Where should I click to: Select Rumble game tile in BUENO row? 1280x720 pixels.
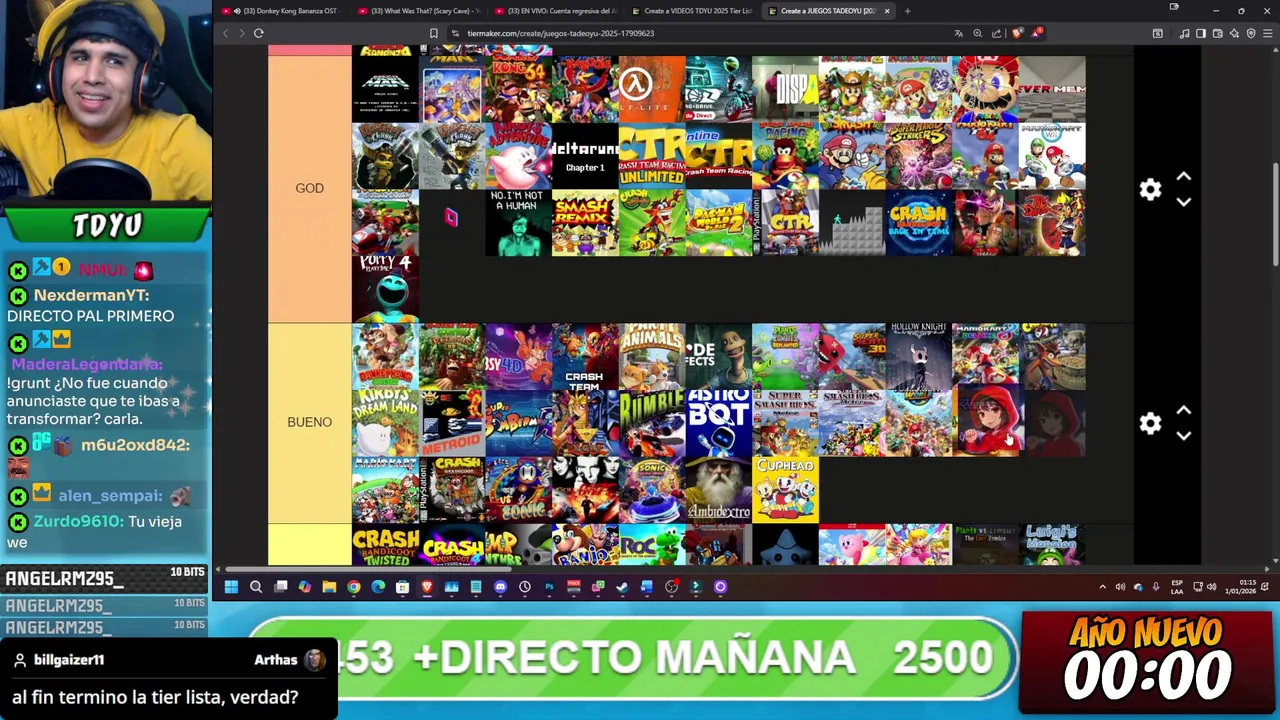pos(651,423)
